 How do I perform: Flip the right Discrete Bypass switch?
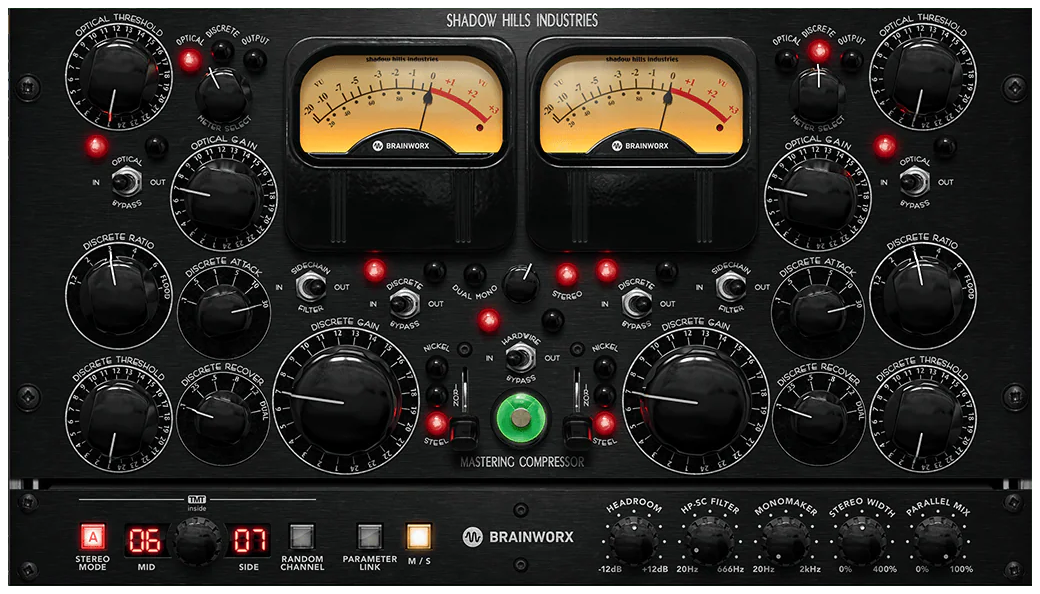pyautogui.click(x=637, y=304)
